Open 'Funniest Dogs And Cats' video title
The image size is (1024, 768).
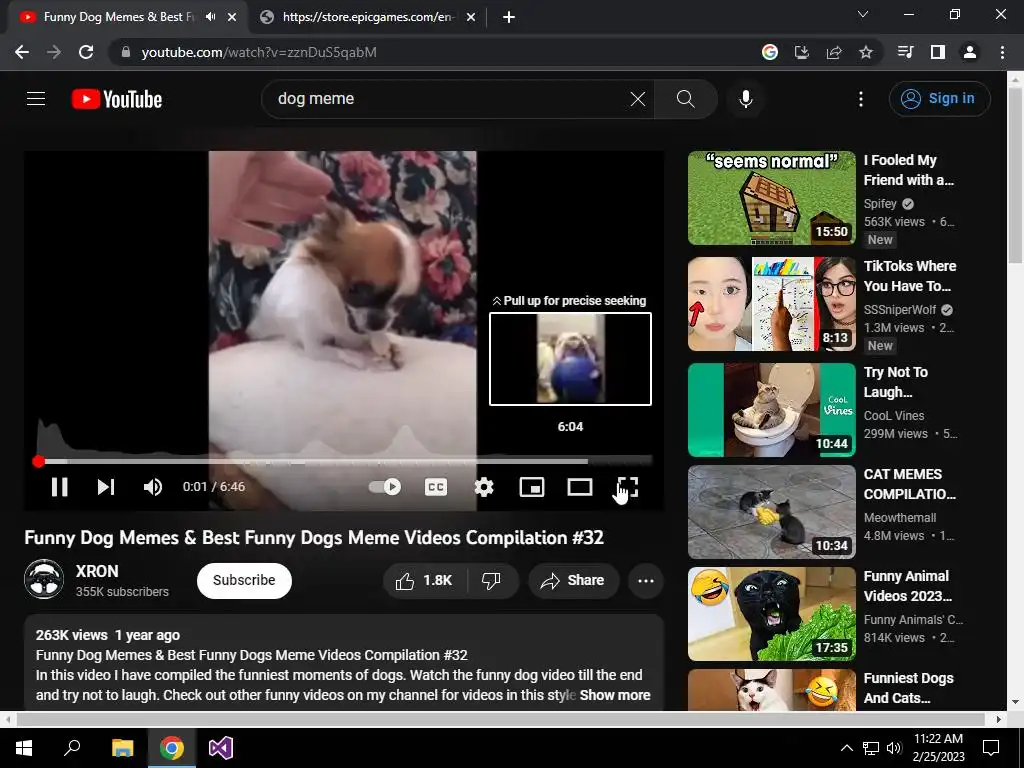pyautogui.click(x=908, y=688)
